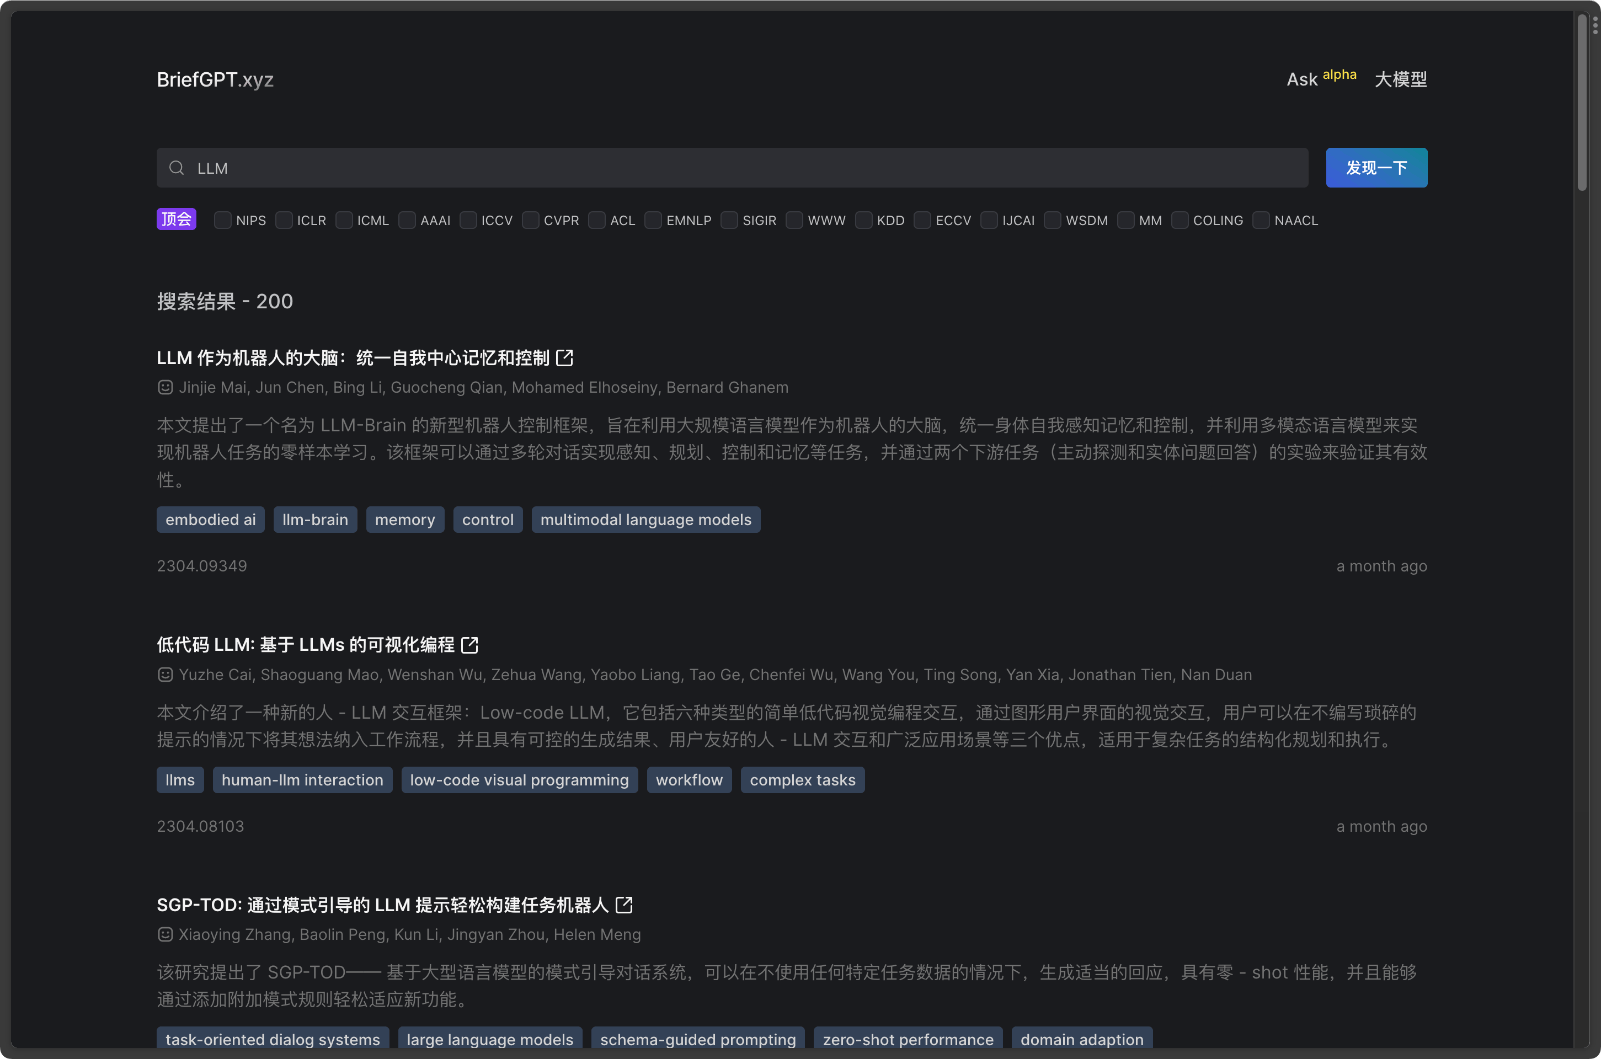Open the 低代码 LLM paper title
This screenshot has height=1059, width=1601.
coord(305,645)
